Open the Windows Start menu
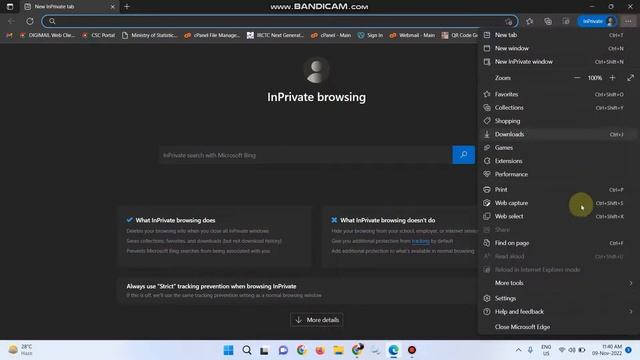This screenshot has height=360, width=640. tap(229, 350)
